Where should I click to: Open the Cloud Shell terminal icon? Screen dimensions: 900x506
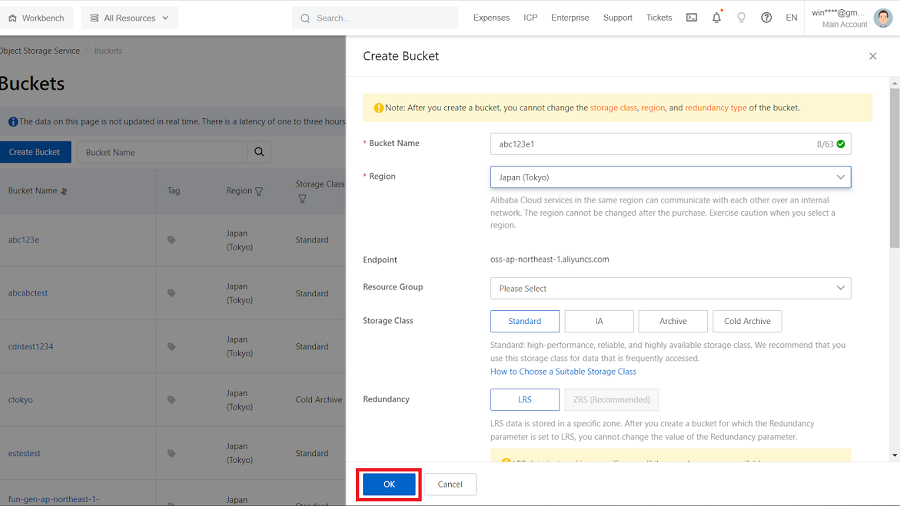[691, 18]
